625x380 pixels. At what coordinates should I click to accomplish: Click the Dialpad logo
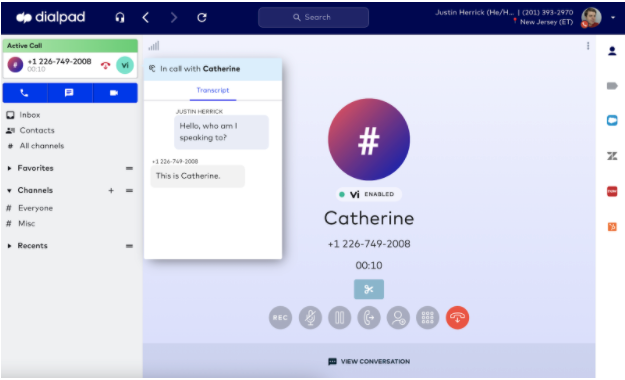click(50, 17)
